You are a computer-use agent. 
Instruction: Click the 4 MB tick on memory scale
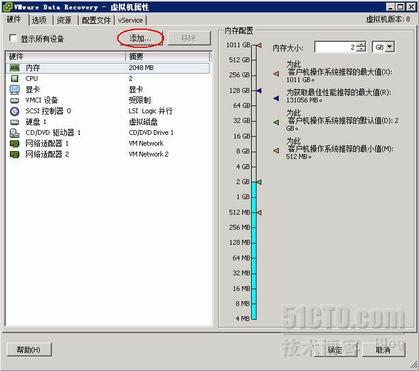pyautogui.click(x=253, y=318)
